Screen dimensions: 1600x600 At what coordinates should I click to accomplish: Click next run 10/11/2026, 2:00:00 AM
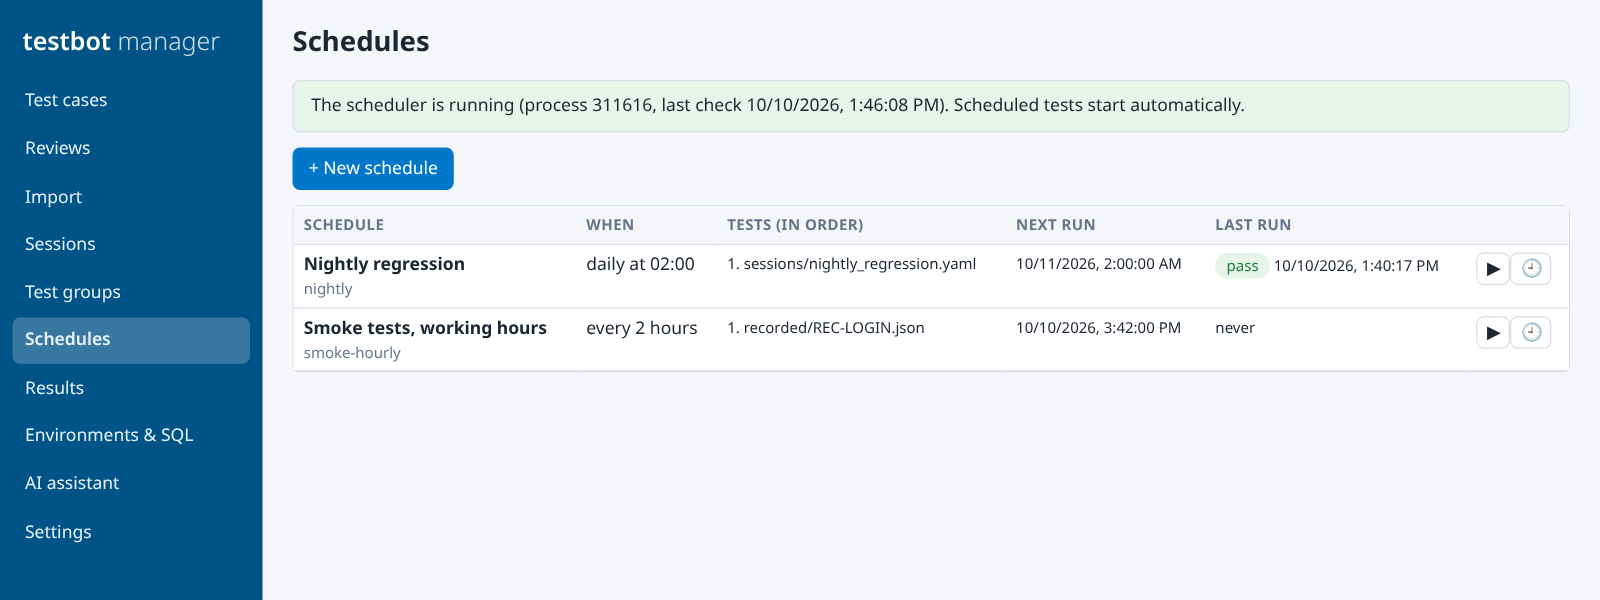[1099, 264]
